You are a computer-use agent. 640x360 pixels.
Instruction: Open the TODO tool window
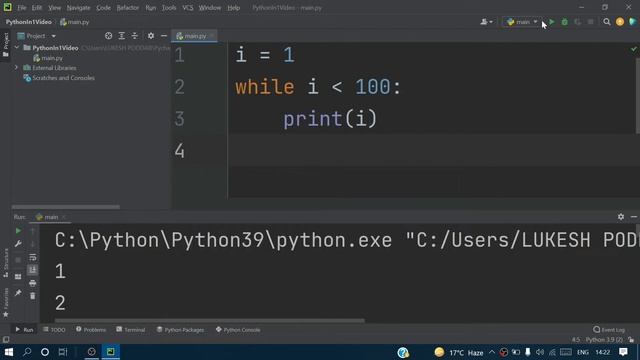pyautogui.click(x=54, y=329)
